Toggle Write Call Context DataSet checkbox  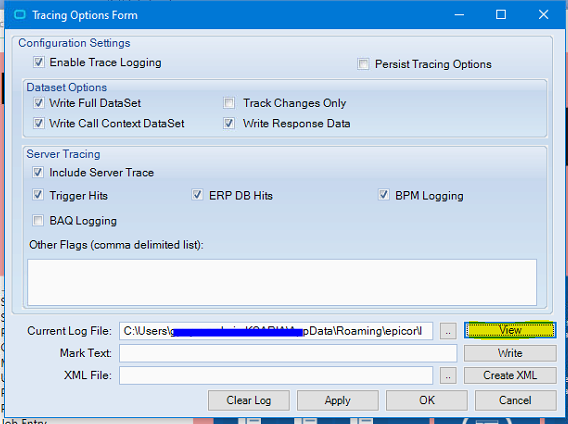[39, 123]
